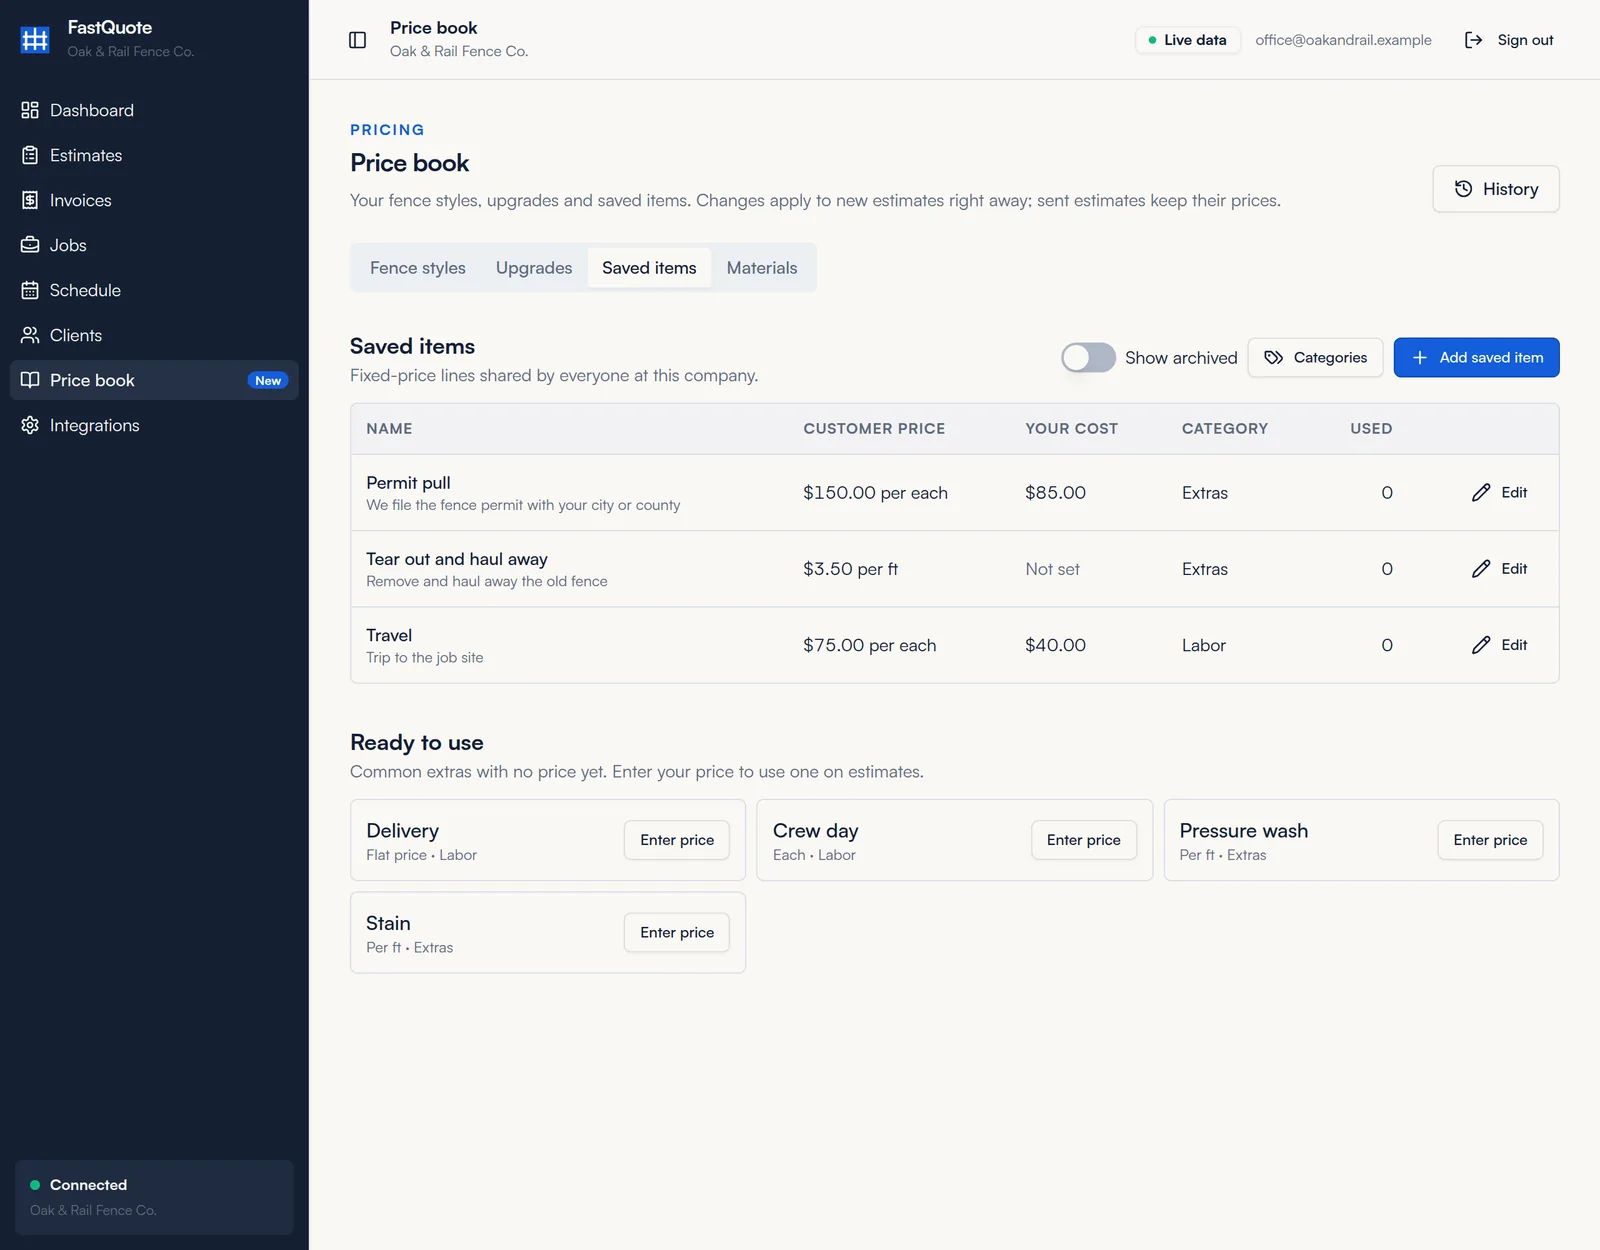The image size is (1600, 1250).
Task: Click the sign out arrow icon
Action: (x=1473, y=40)
